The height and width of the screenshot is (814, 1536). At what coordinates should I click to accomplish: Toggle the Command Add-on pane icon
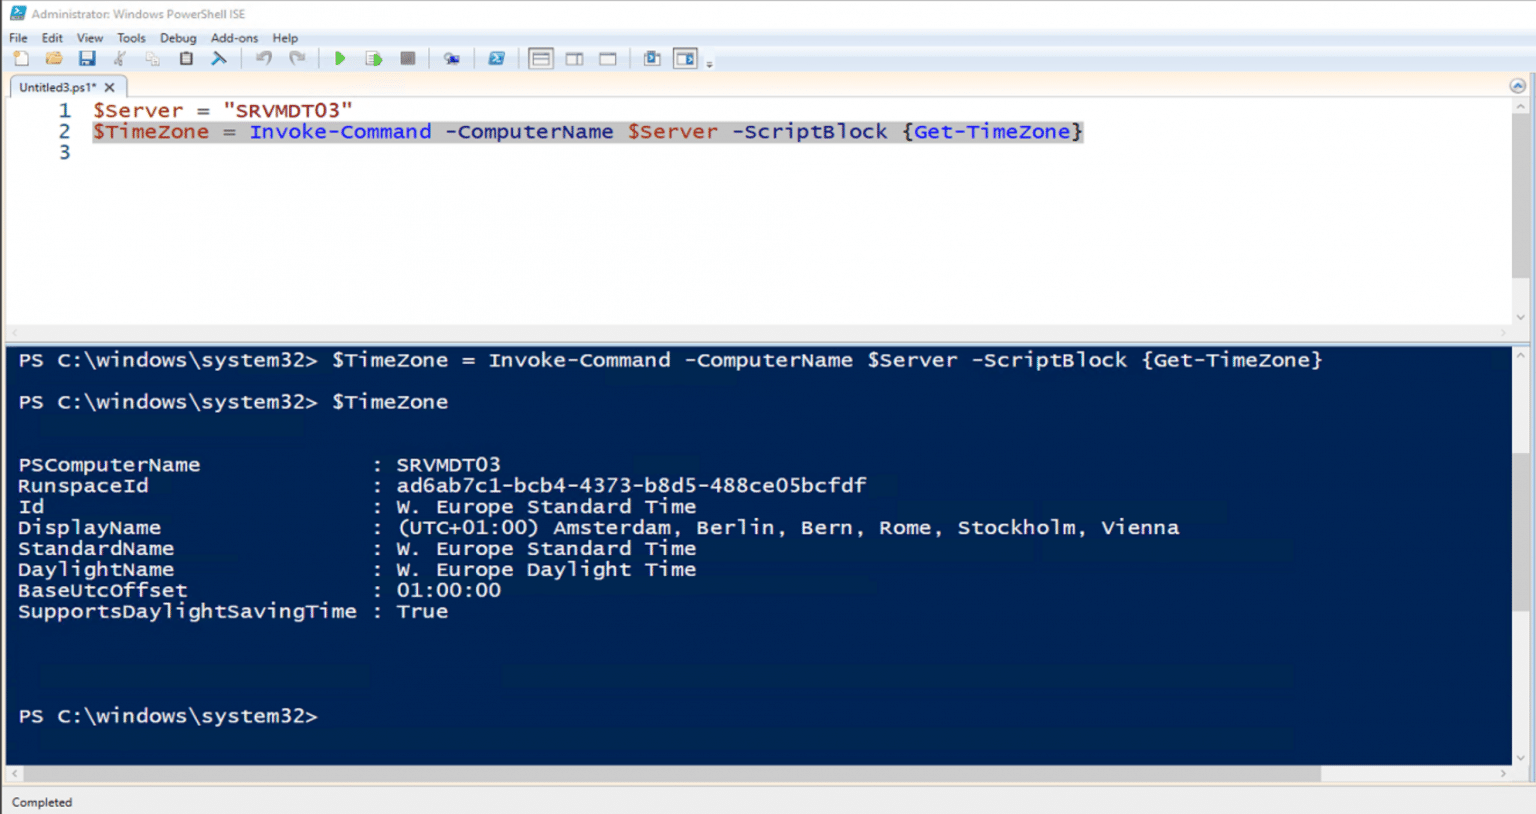pyautogui.click(x=685, y=59)
